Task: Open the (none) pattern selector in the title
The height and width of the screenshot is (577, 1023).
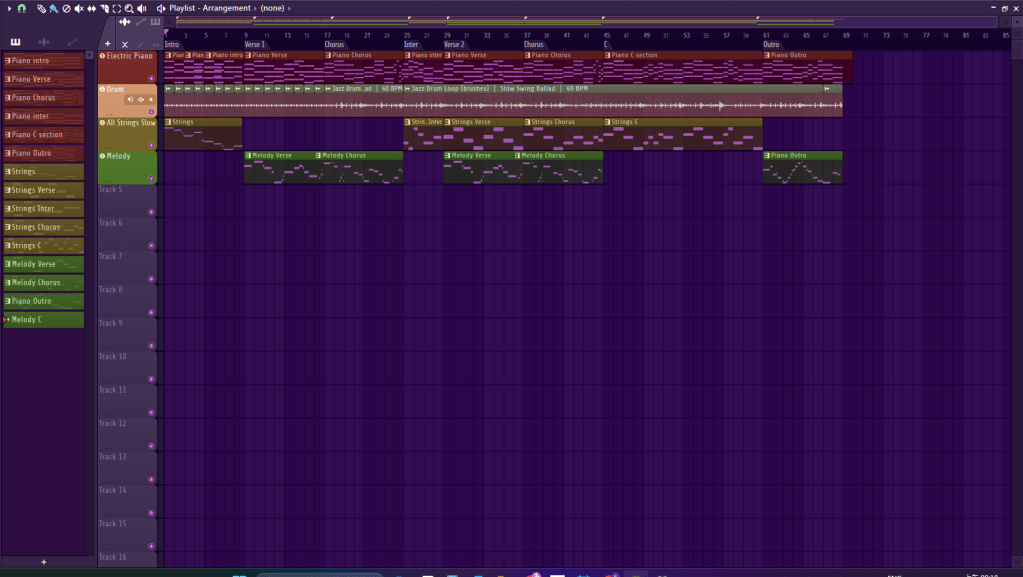Action: (x=273, y=8)
